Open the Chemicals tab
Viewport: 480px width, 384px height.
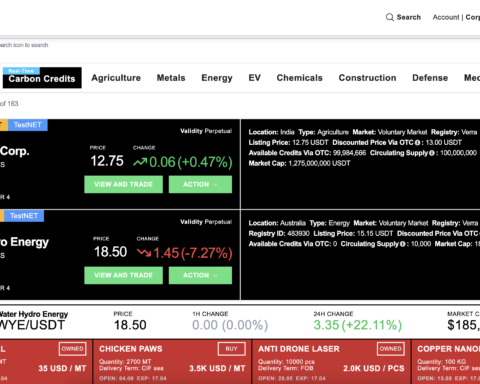pyautogui.click(x=300, y=78)
